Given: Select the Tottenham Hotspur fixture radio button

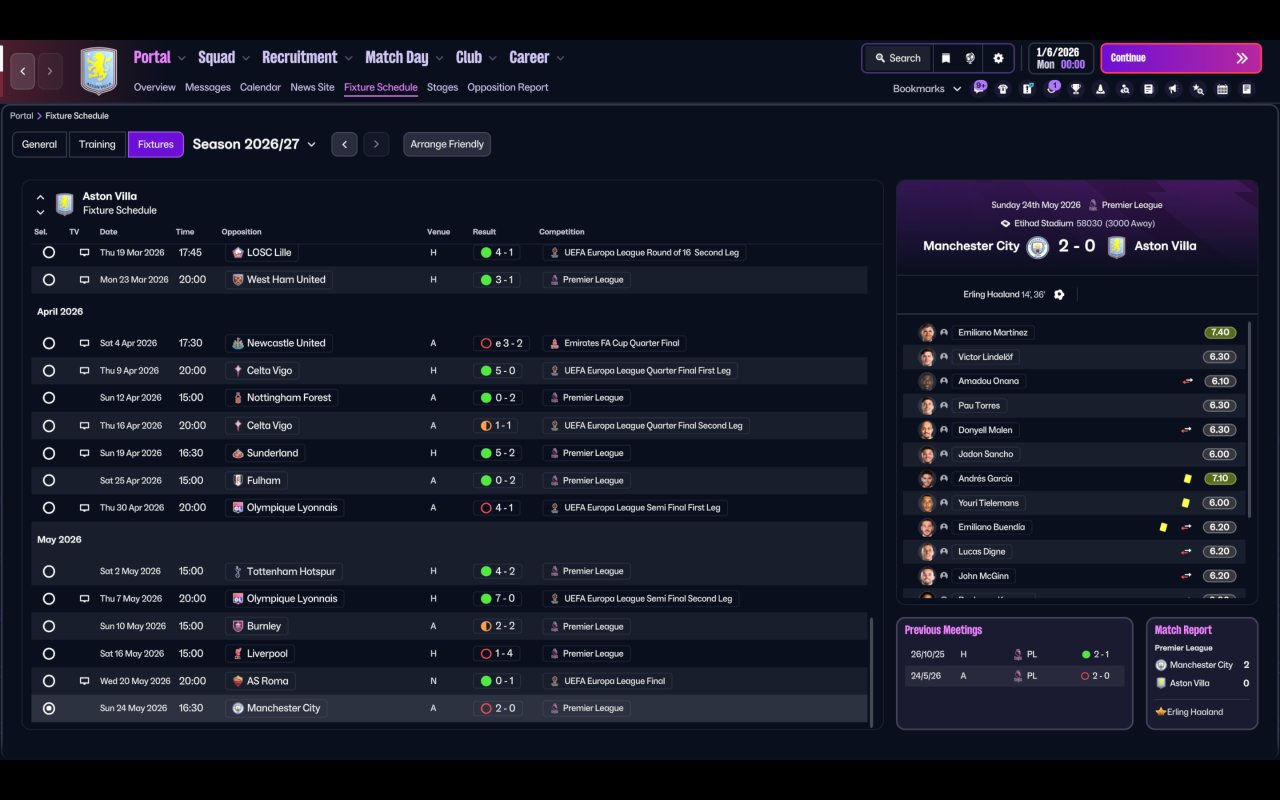Looking at the screenshot, I should [x=49, y=572].
